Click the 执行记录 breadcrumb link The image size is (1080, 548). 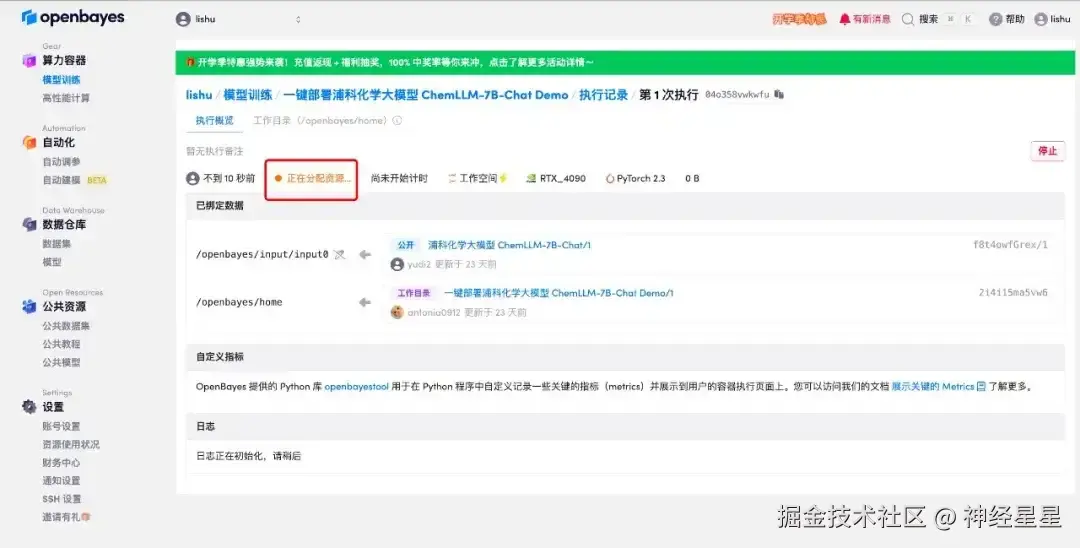[x=603, y=95]
